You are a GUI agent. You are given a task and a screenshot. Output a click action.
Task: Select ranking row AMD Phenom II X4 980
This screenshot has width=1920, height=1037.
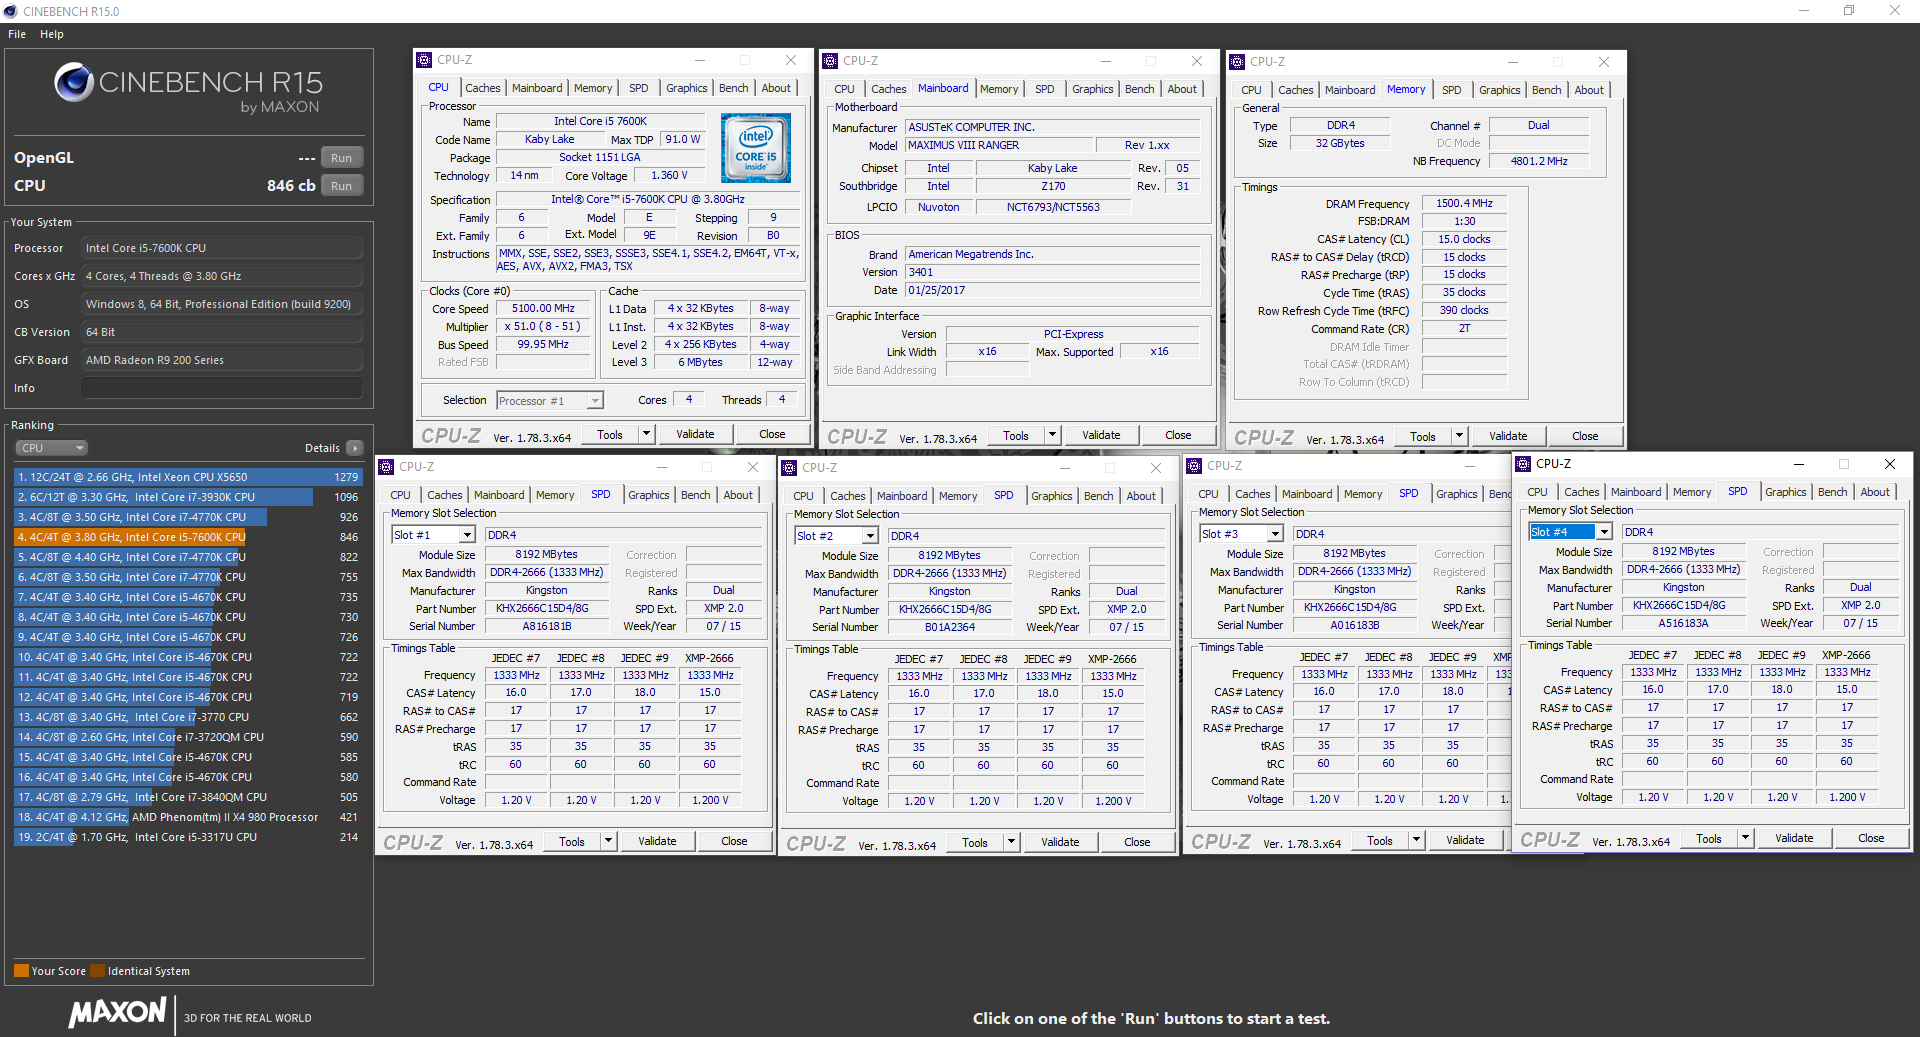[187, 817]
